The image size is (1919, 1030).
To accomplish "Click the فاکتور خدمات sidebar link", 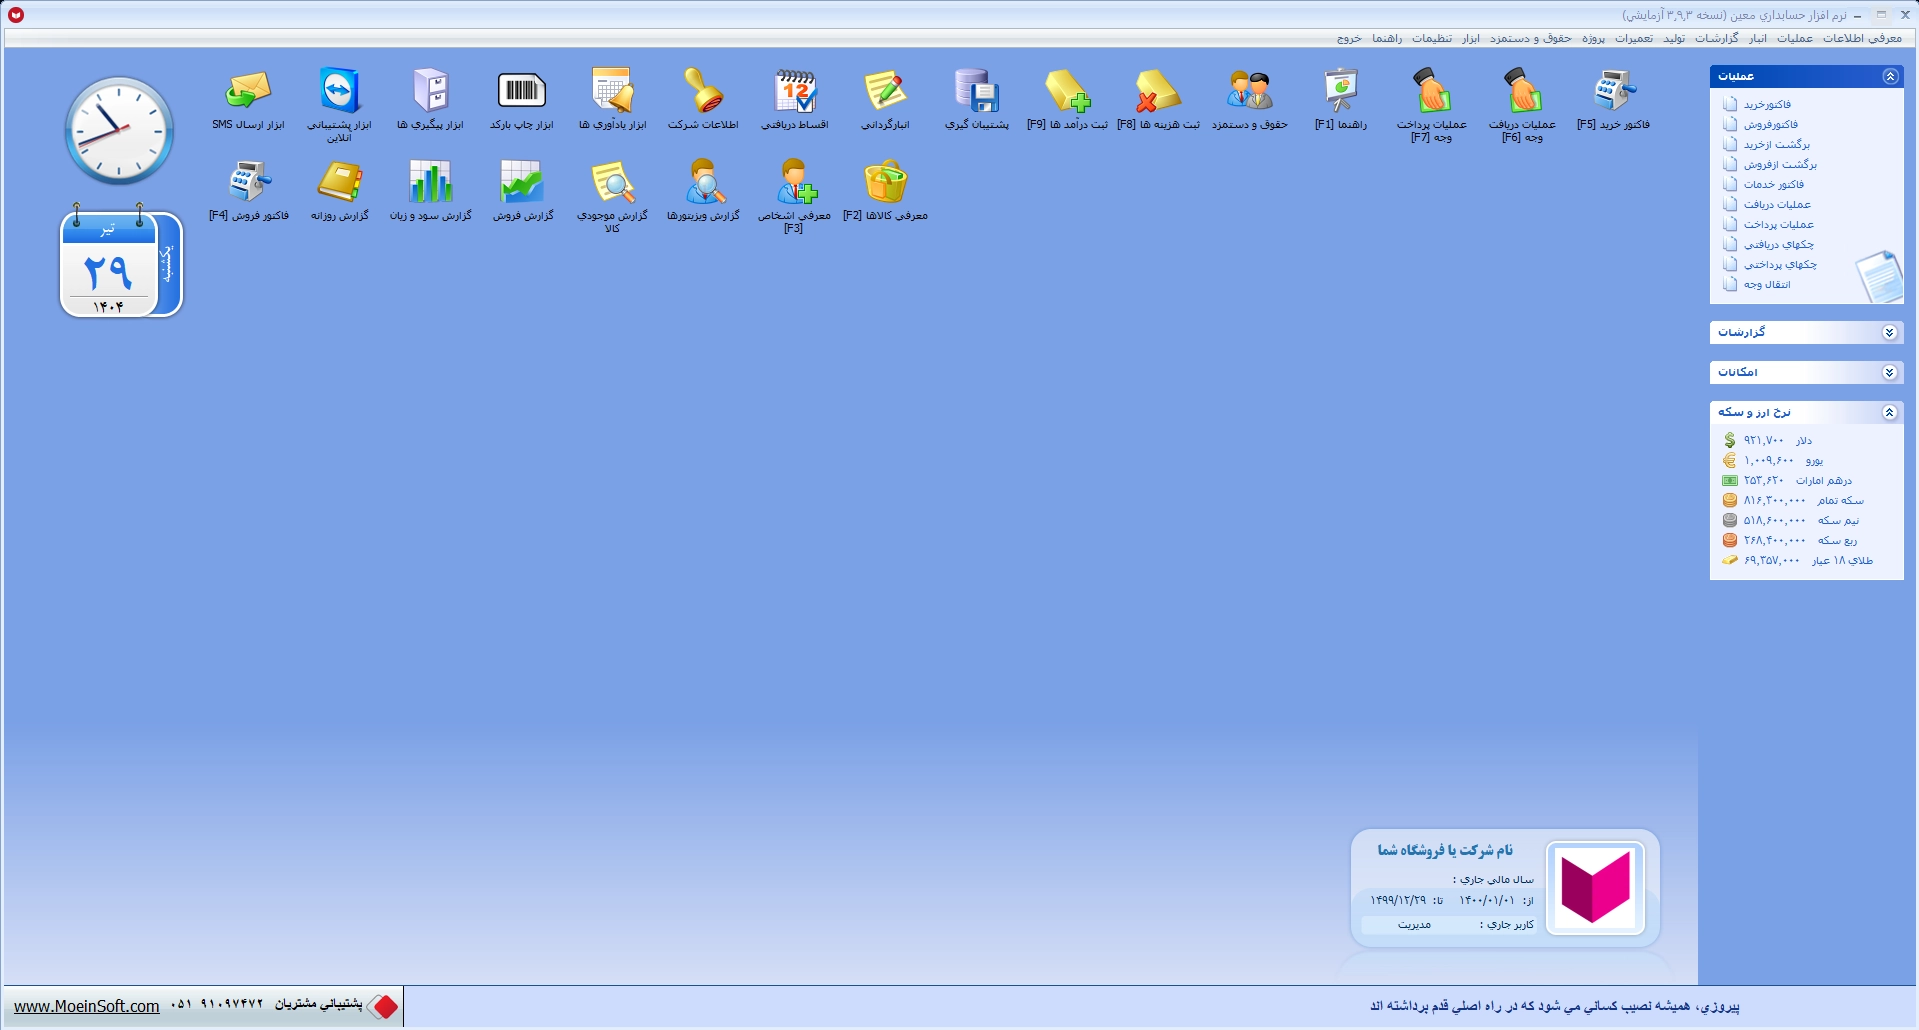I will click(x=1774, y=184).
